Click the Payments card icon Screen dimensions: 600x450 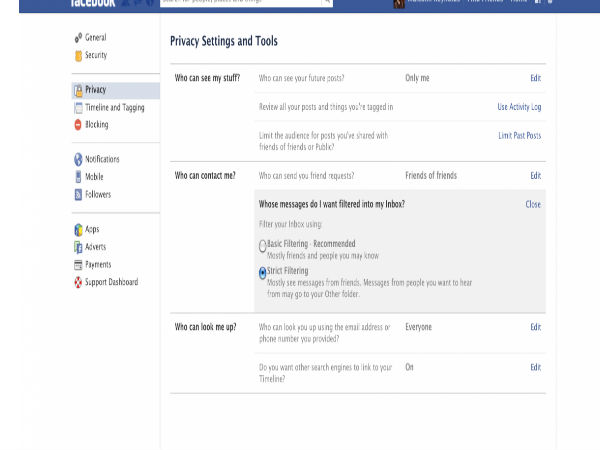[78, 265]
